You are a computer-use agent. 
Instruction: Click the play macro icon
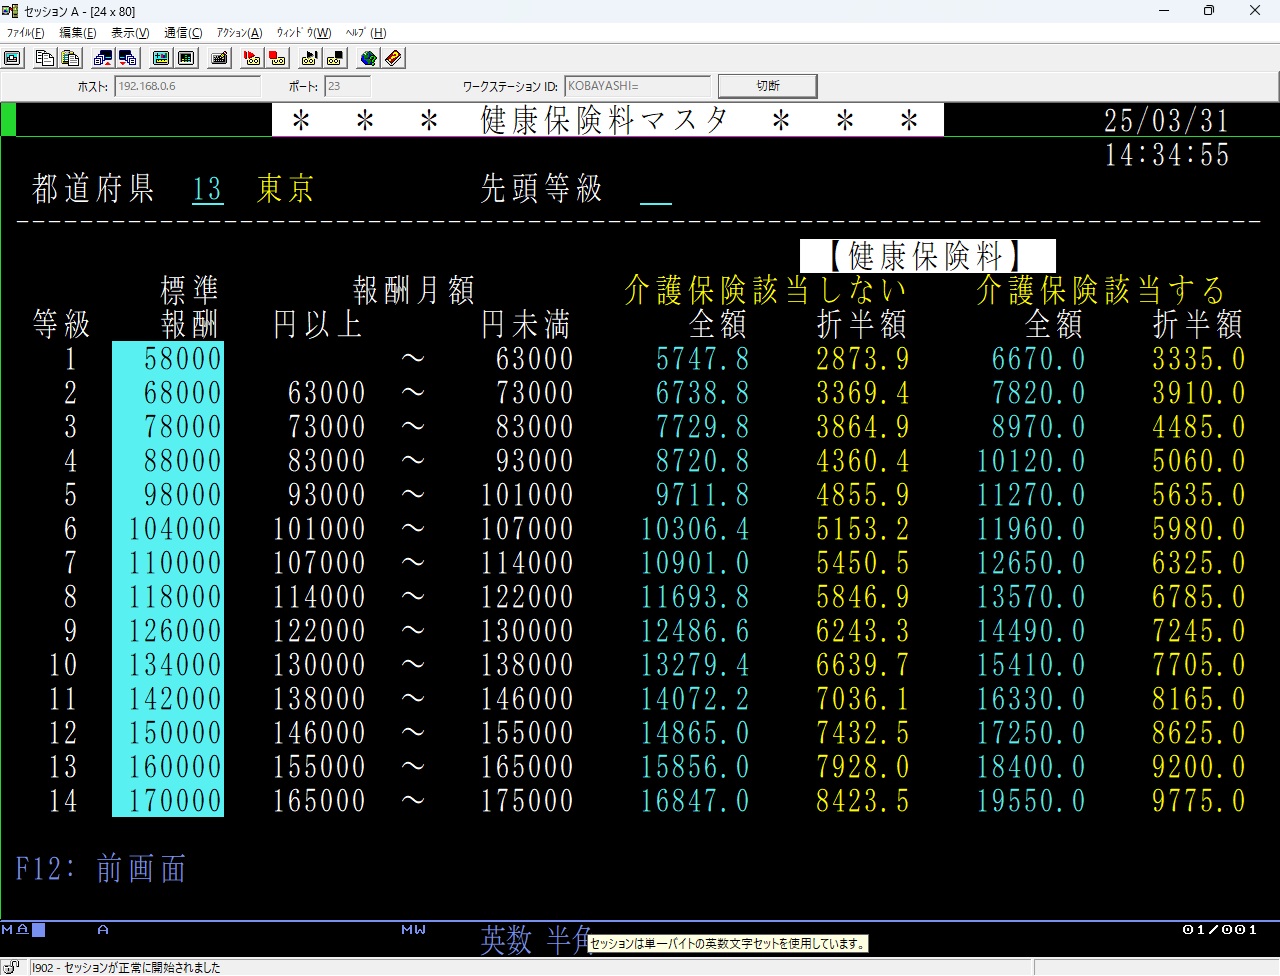coord(309,58)
